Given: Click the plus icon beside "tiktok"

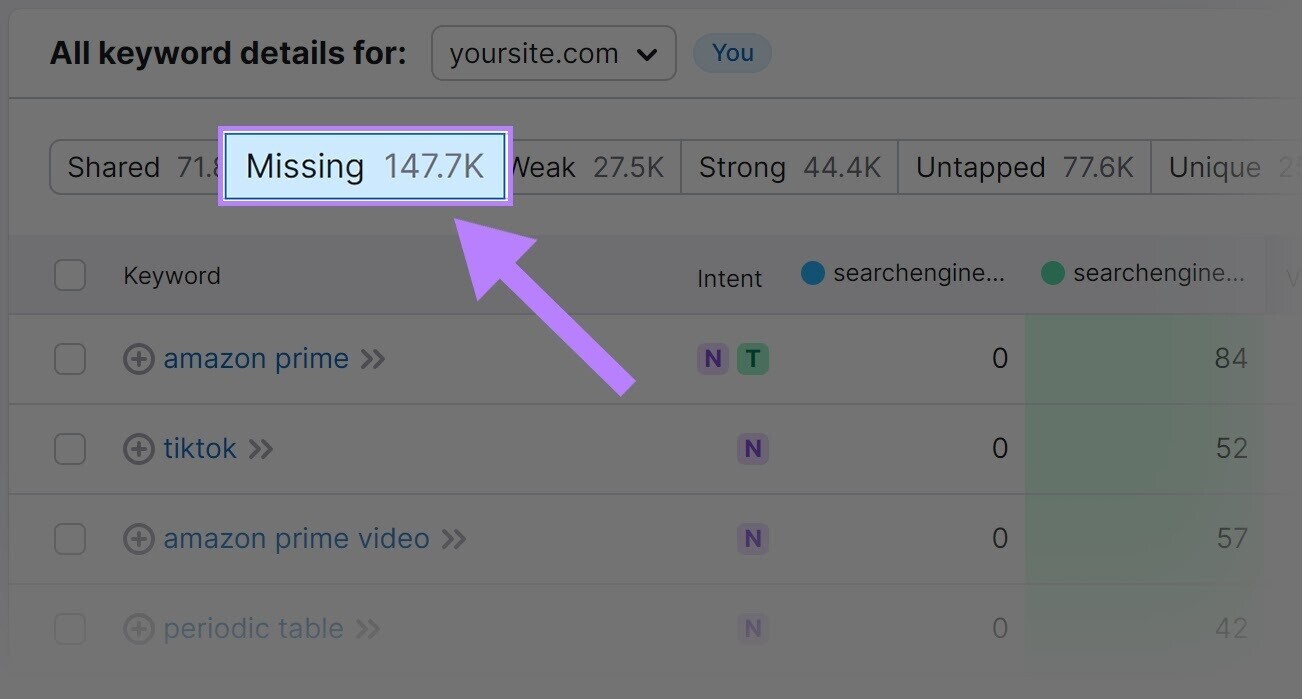Looking at the screenshot, I should (139, 448).
